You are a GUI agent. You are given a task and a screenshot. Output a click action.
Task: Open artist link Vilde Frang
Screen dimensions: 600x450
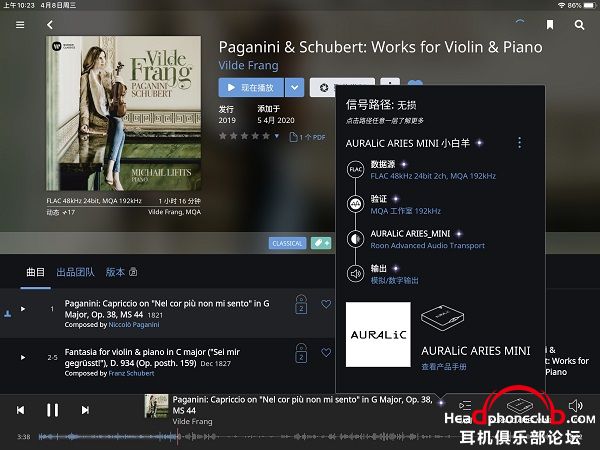tap(248, 65)
